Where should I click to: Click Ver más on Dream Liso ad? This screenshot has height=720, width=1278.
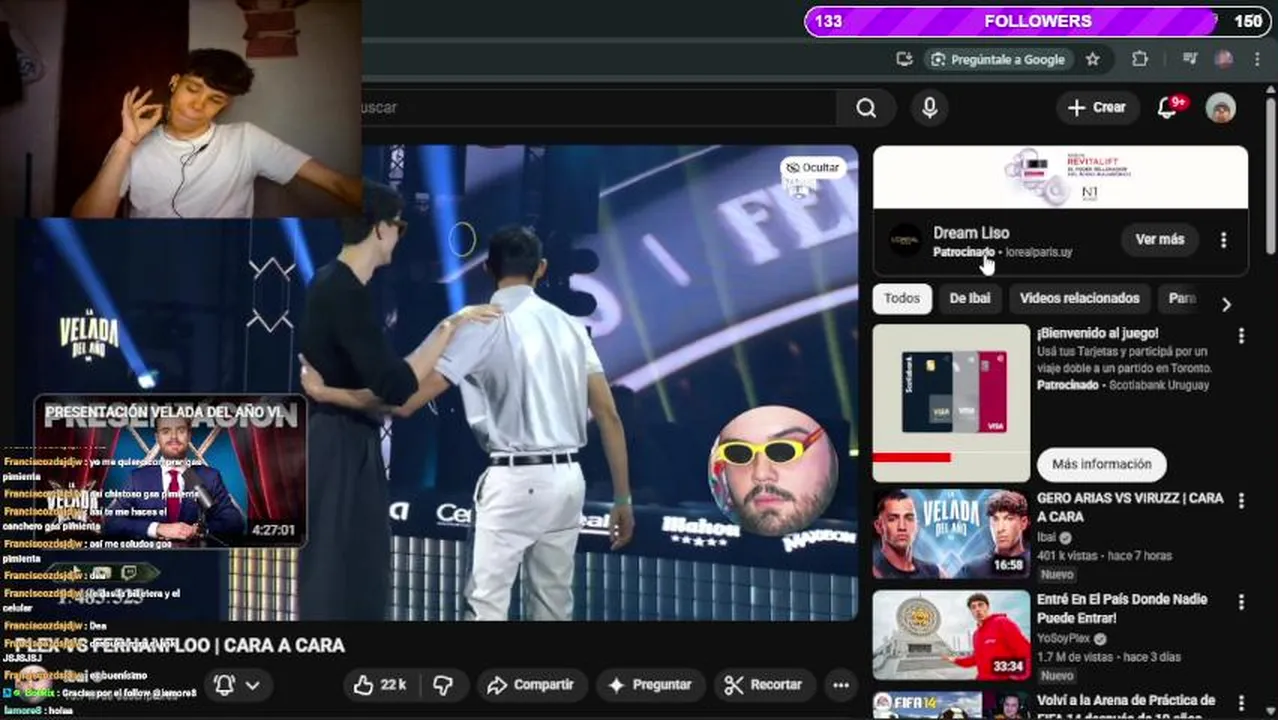coord(1159,240)
